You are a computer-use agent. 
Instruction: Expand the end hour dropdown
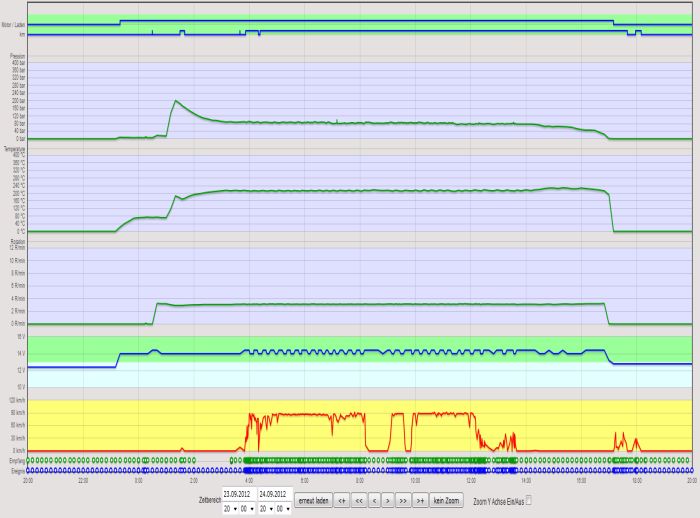265,509
